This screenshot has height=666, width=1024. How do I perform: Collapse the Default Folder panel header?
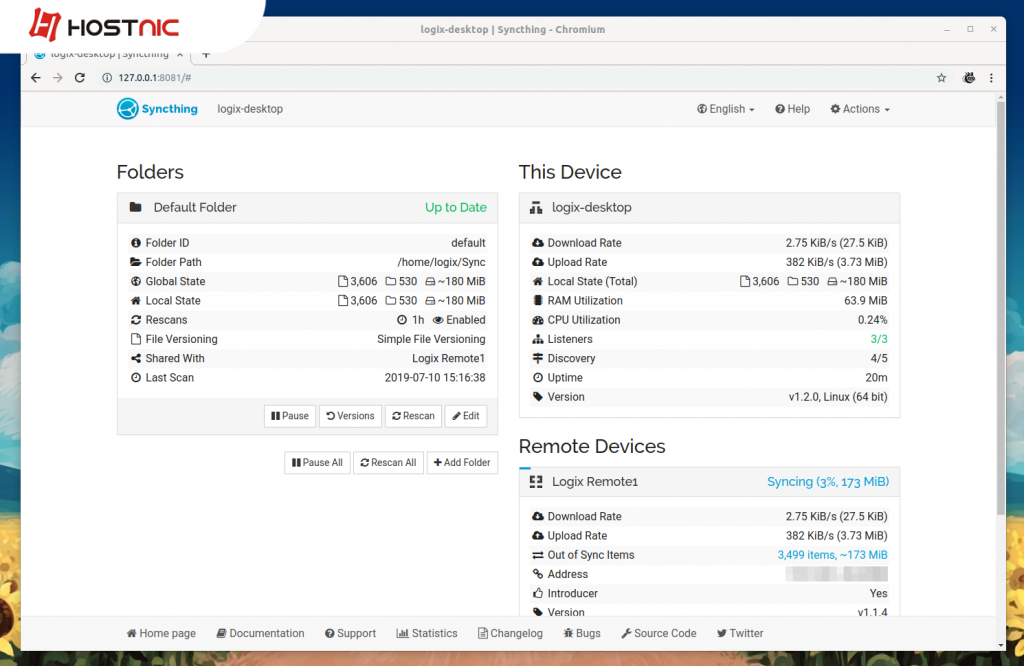[308, 208]
